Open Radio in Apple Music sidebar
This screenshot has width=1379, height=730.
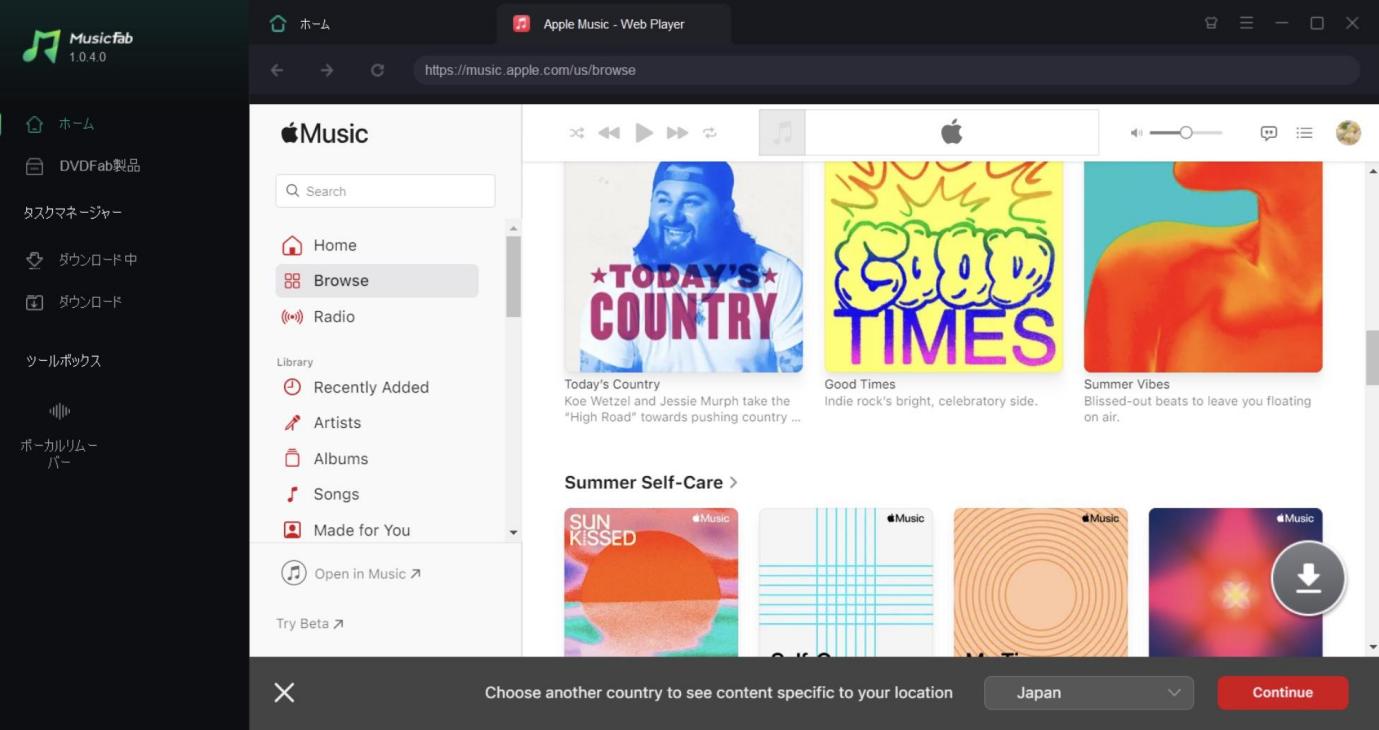coord(376,317)
